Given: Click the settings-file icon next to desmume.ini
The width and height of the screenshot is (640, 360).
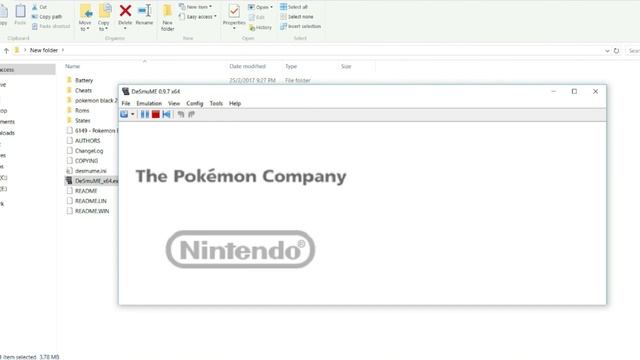Looking at the screenshot, I should [69, 170].
